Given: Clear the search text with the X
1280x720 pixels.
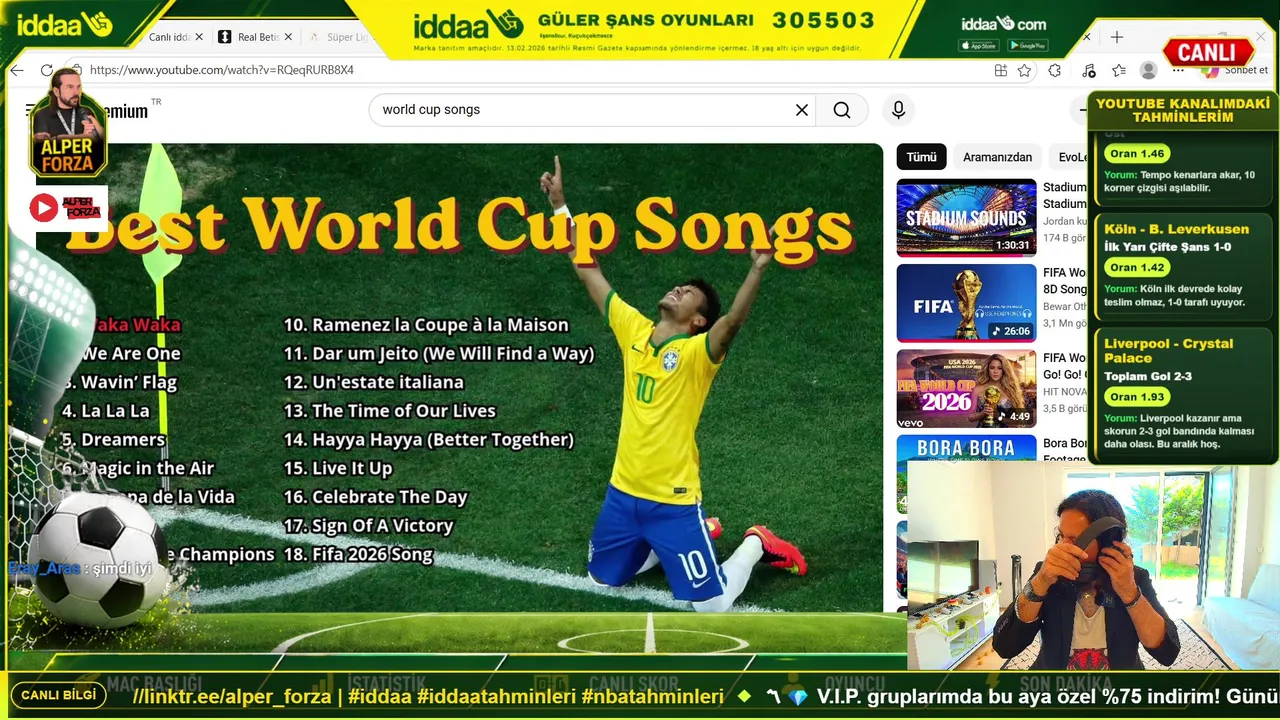Looking at the screenshot, I should tap(802, 110).
